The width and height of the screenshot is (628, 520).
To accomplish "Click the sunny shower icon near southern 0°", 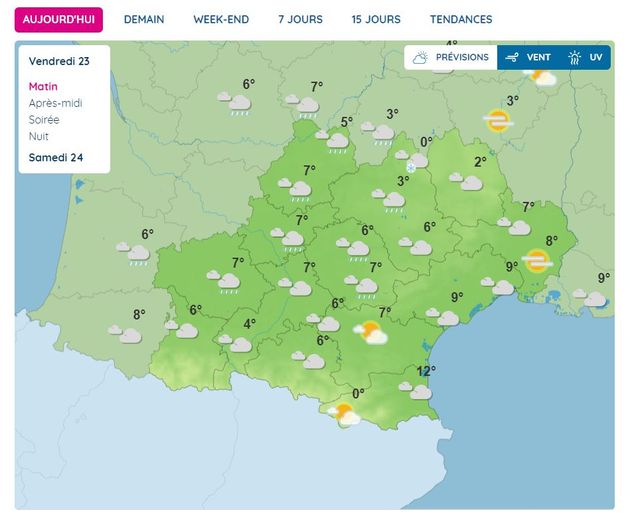I will tap(345, 414).
